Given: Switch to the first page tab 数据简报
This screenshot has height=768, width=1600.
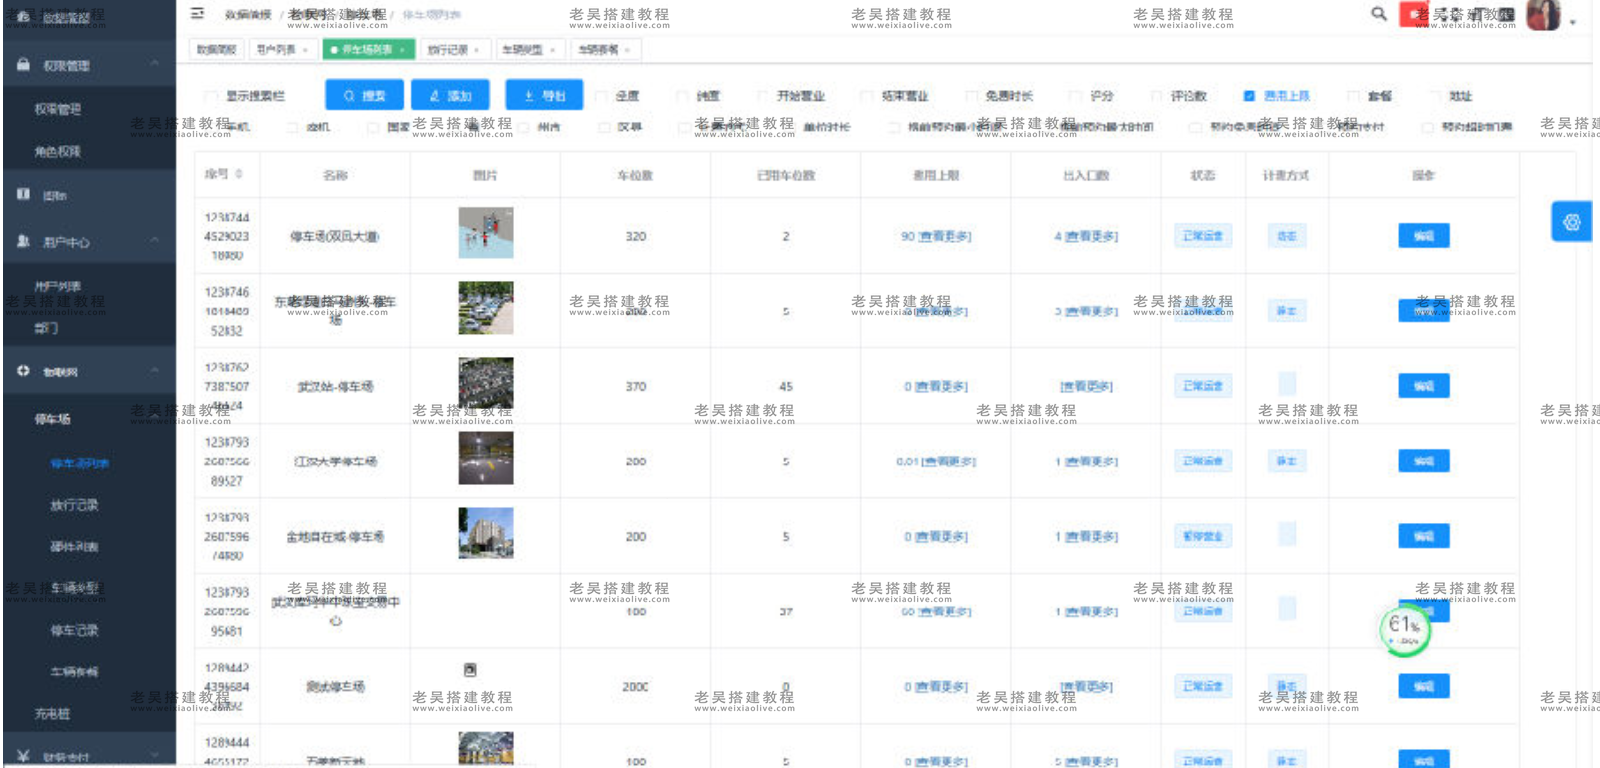Looking at the screenshot, I should coord(216,49).
